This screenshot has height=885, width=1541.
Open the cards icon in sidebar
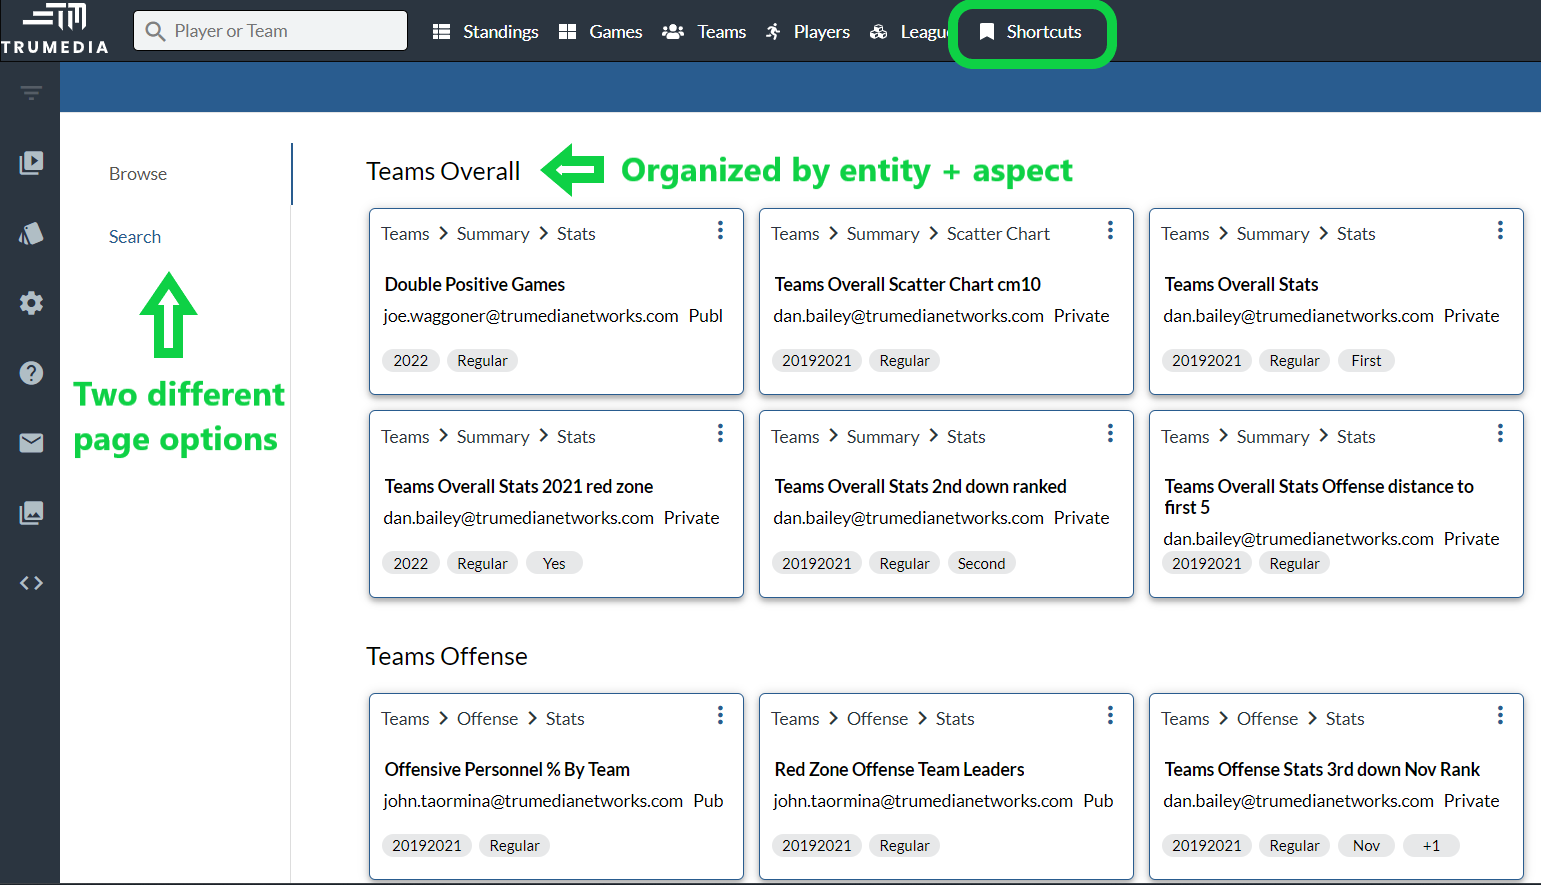click(x=31, y=233)
